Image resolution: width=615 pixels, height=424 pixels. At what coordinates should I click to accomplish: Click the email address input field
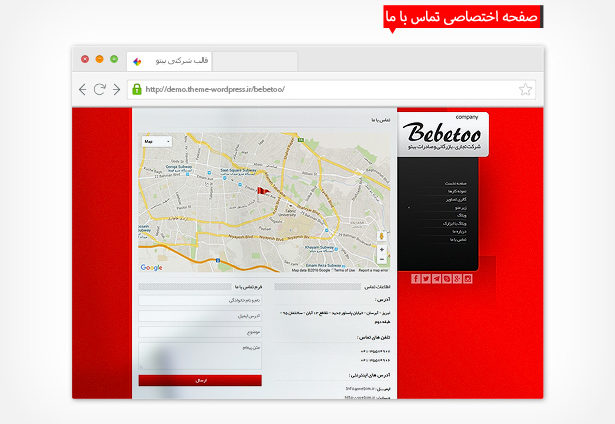point(200,315)
